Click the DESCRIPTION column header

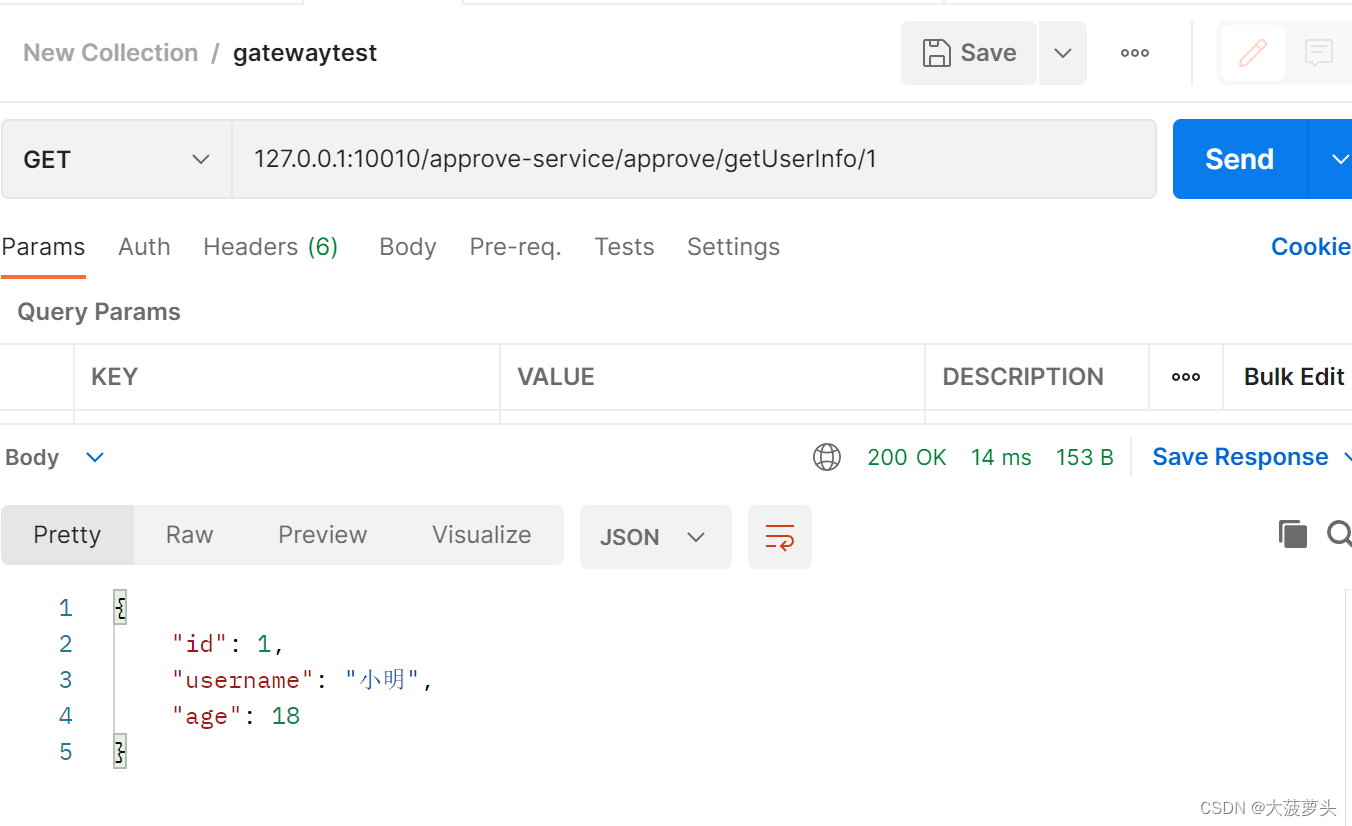pyautogui.click(x=1023, y=377)
